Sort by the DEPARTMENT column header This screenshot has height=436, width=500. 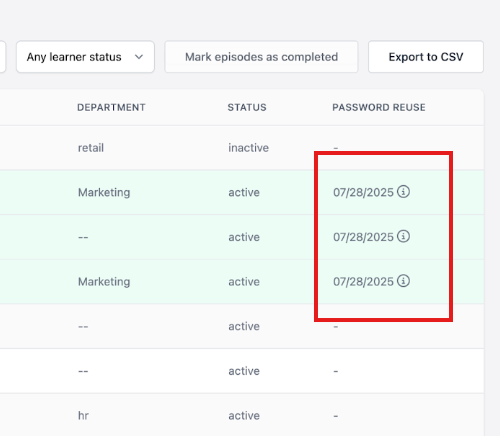(x=111, y=107)
